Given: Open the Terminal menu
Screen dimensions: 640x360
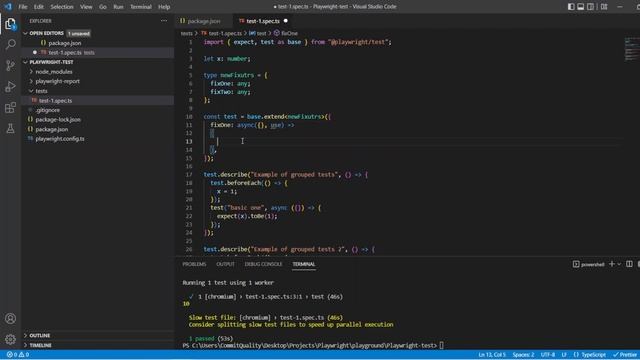Looking at the screenshot, I should [141, 7].
